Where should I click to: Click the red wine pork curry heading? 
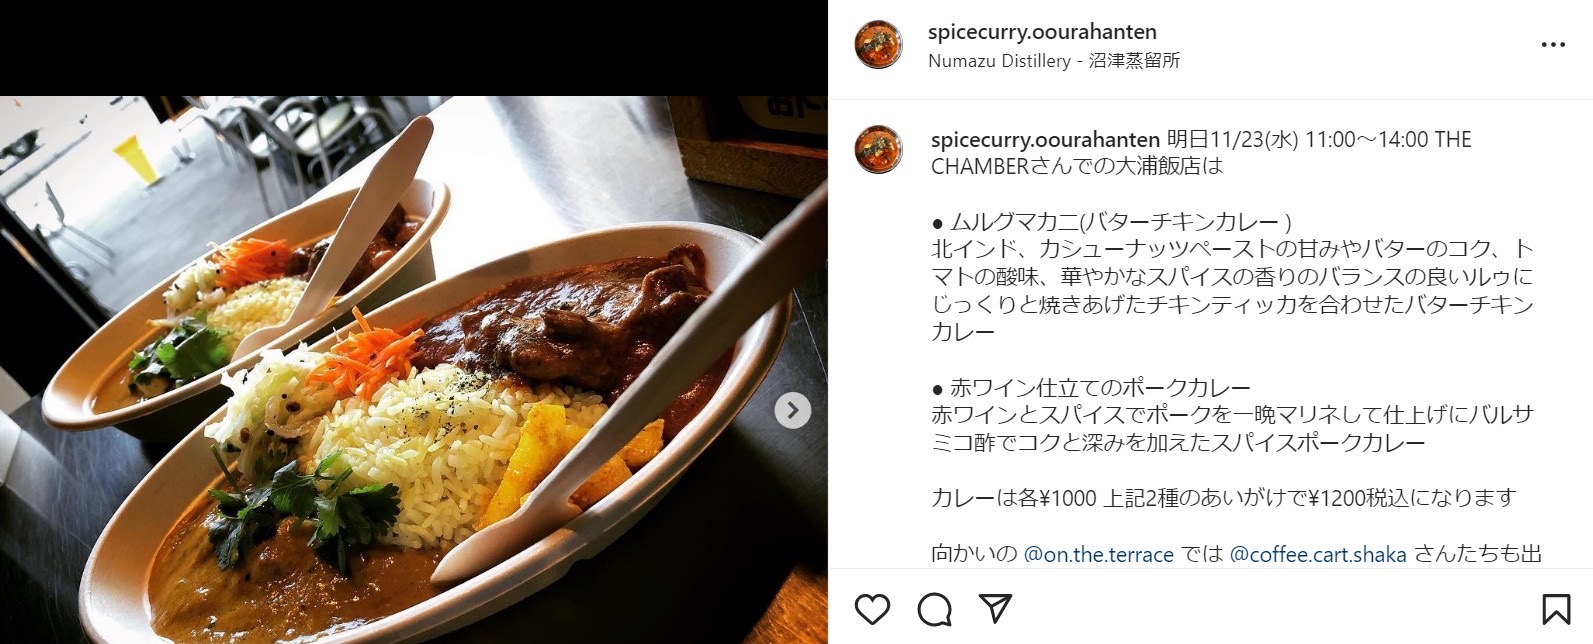[x=1090, y=388]
